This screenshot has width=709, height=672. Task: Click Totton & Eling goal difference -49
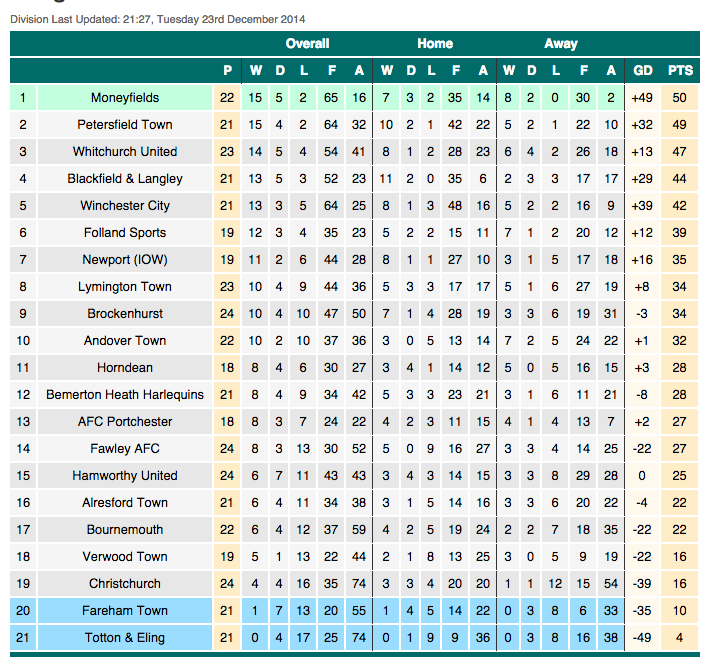[642, 638]
